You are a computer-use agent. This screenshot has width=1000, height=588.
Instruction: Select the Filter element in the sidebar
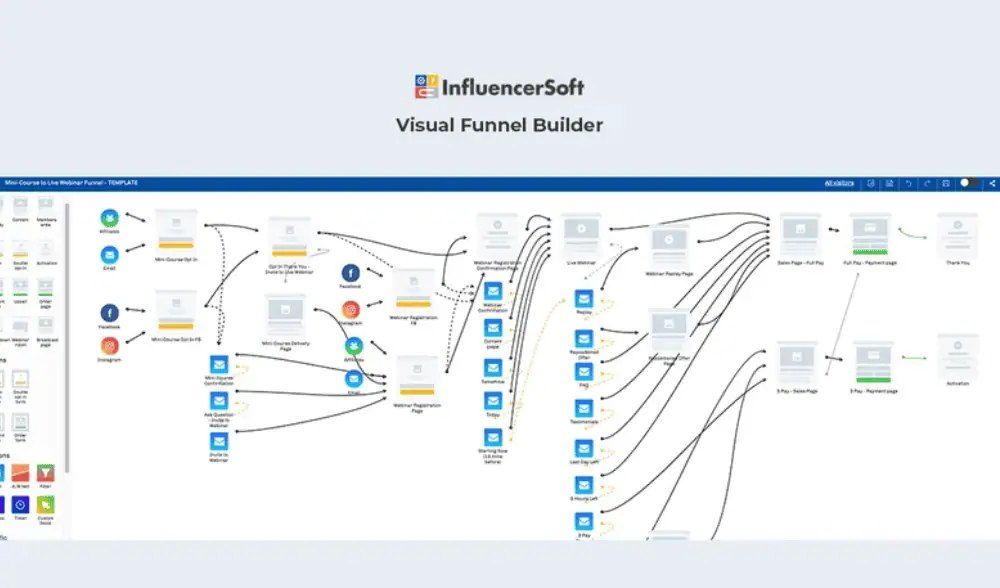(46, 472)
